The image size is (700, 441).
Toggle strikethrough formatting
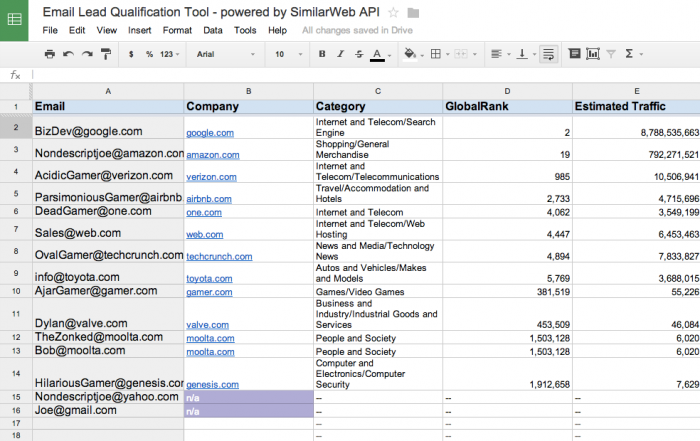pos(359,54)
